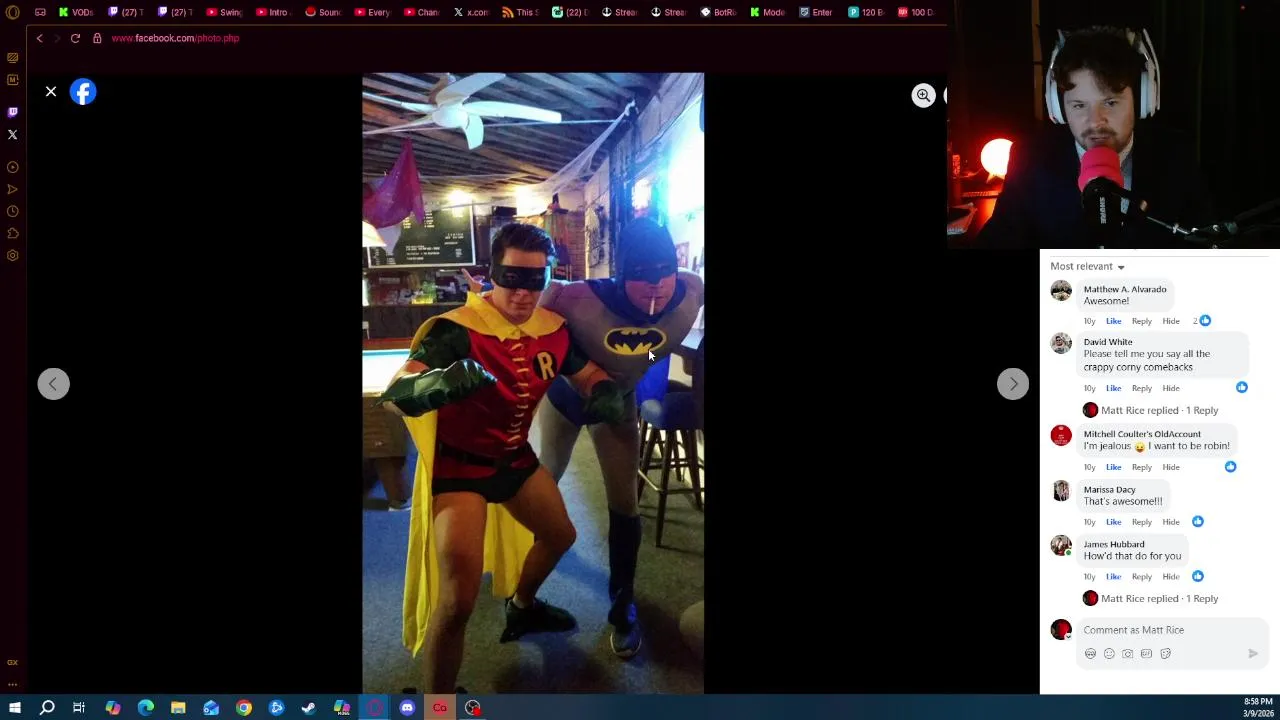1280x720 pixels.
Task: Switch to the Intro YouTube tab
Action: click(x=272, y=12)
